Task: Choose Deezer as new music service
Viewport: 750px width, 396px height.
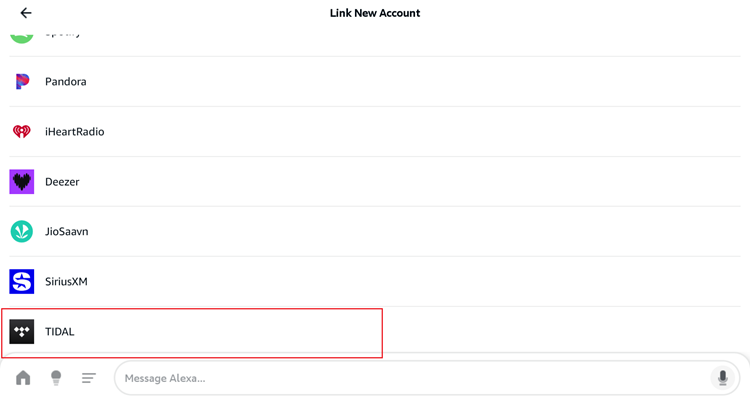Action: [x=375, y=182]
